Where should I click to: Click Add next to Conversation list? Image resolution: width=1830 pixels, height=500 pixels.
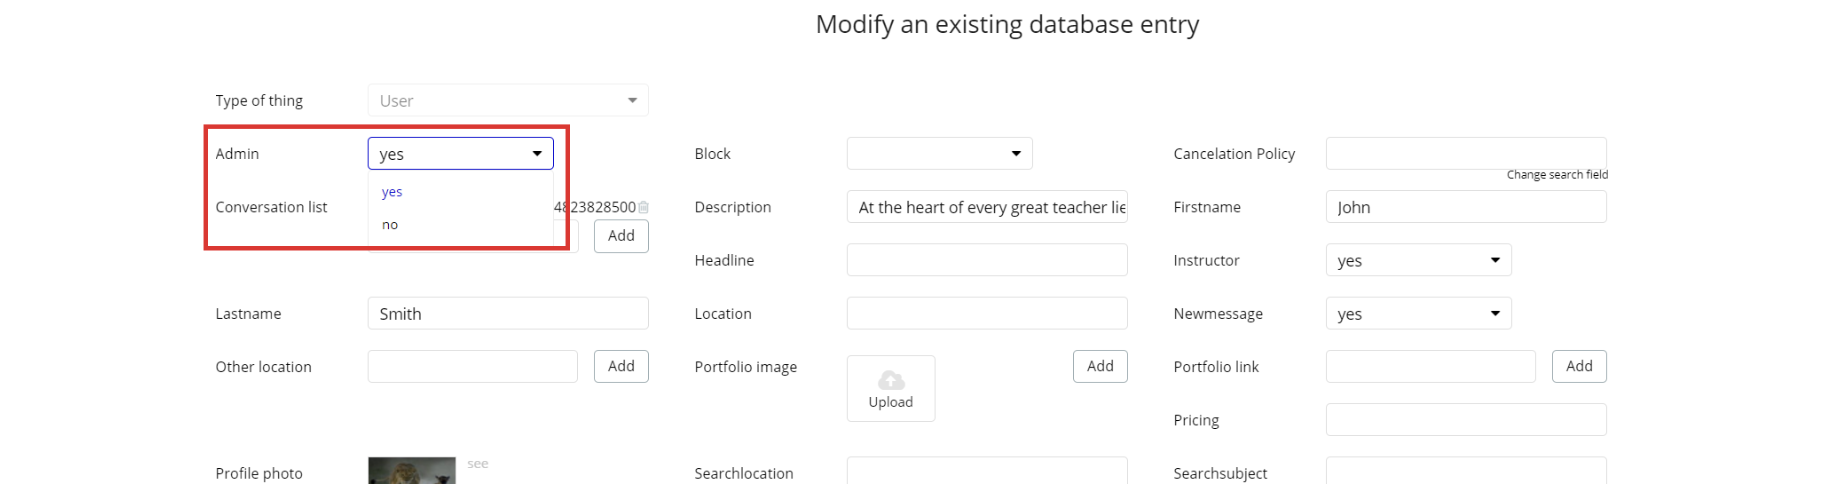point(621,236)
